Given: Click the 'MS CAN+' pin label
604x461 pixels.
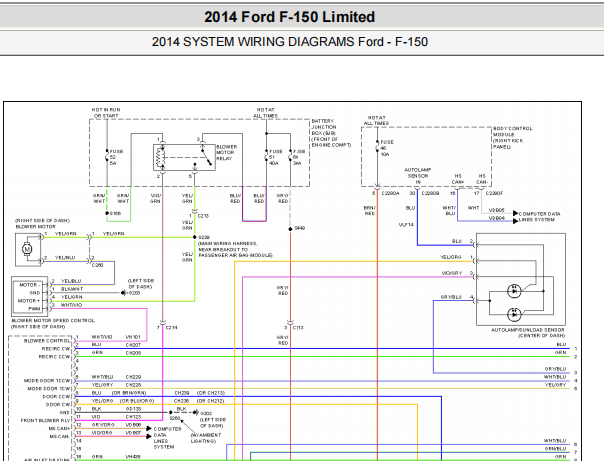Looking at the screenshot, I should 59,428.
